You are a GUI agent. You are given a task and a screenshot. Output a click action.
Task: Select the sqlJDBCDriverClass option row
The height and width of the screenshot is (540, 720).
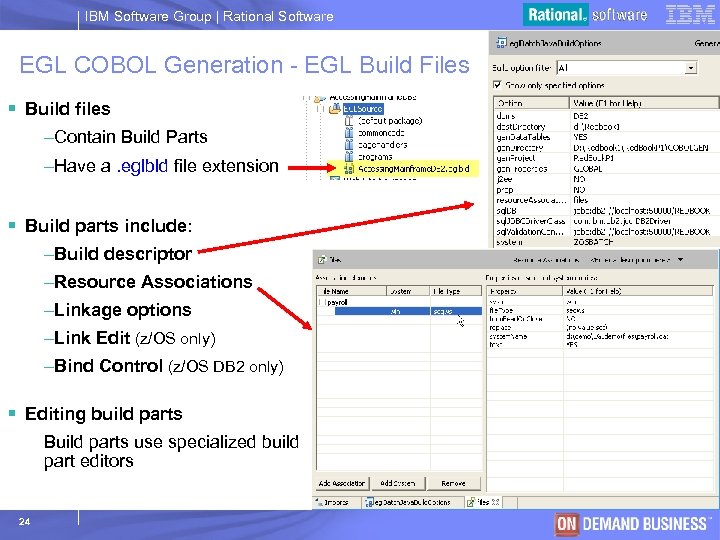606,221
